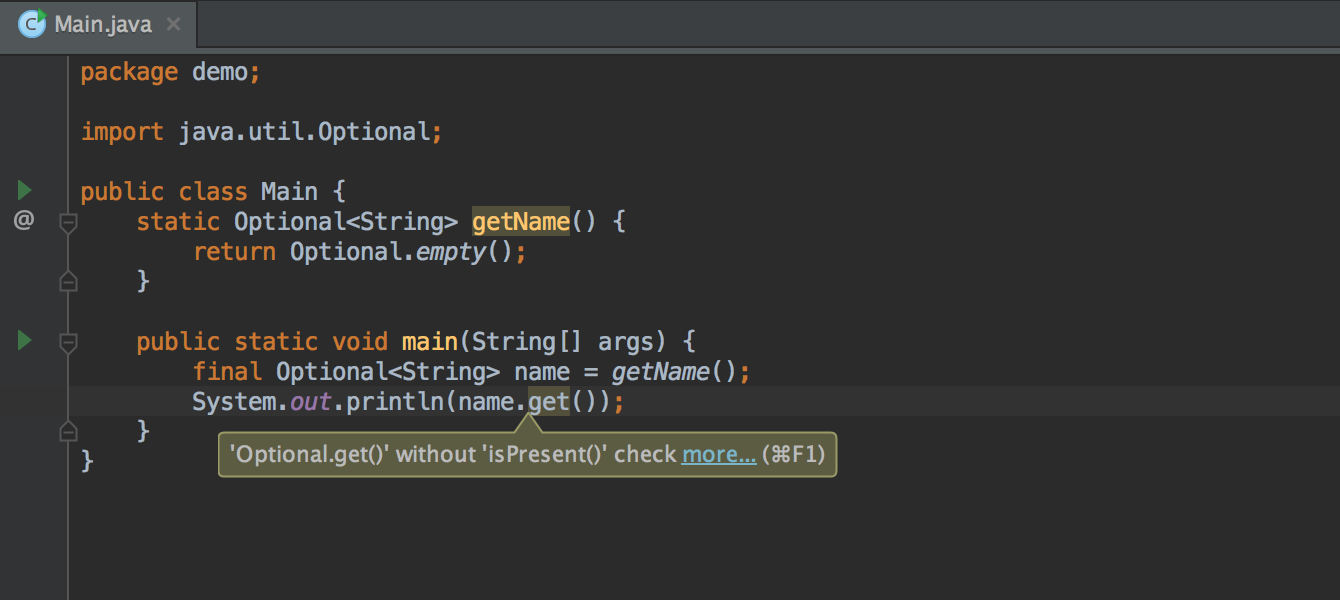Click the highlighted getName method name
This screenshot has height=600, width=1340.
(520, 221)
